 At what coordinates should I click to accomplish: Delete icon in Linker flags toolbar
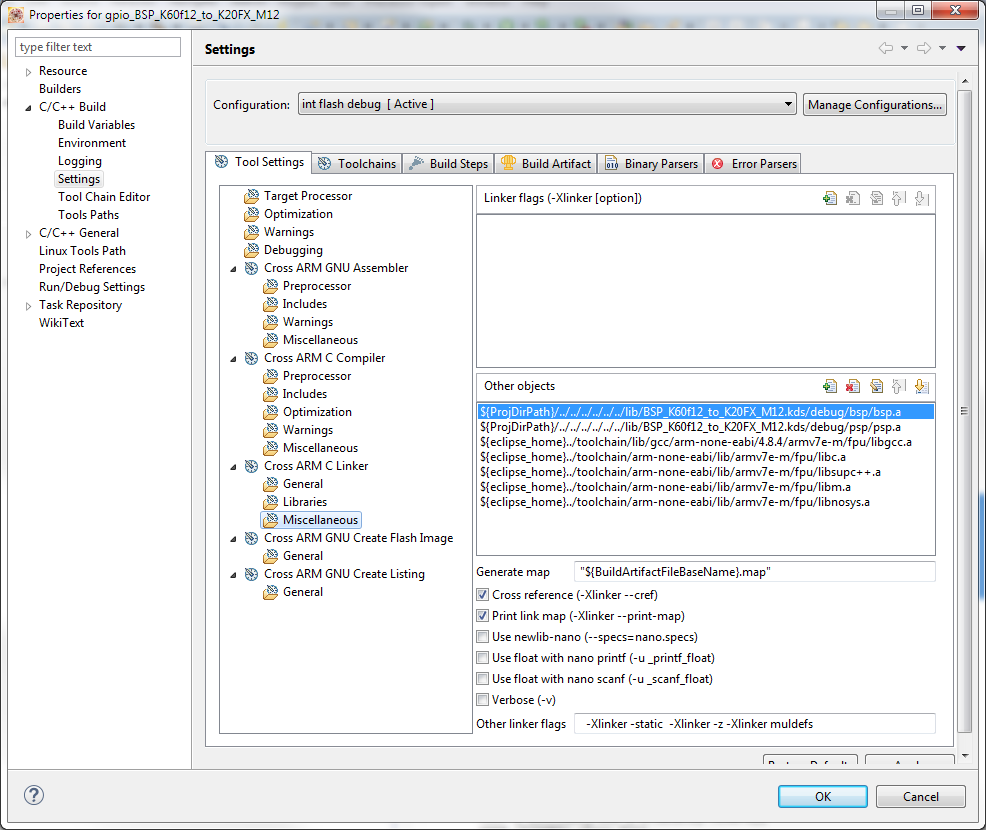tap(853, 199)
